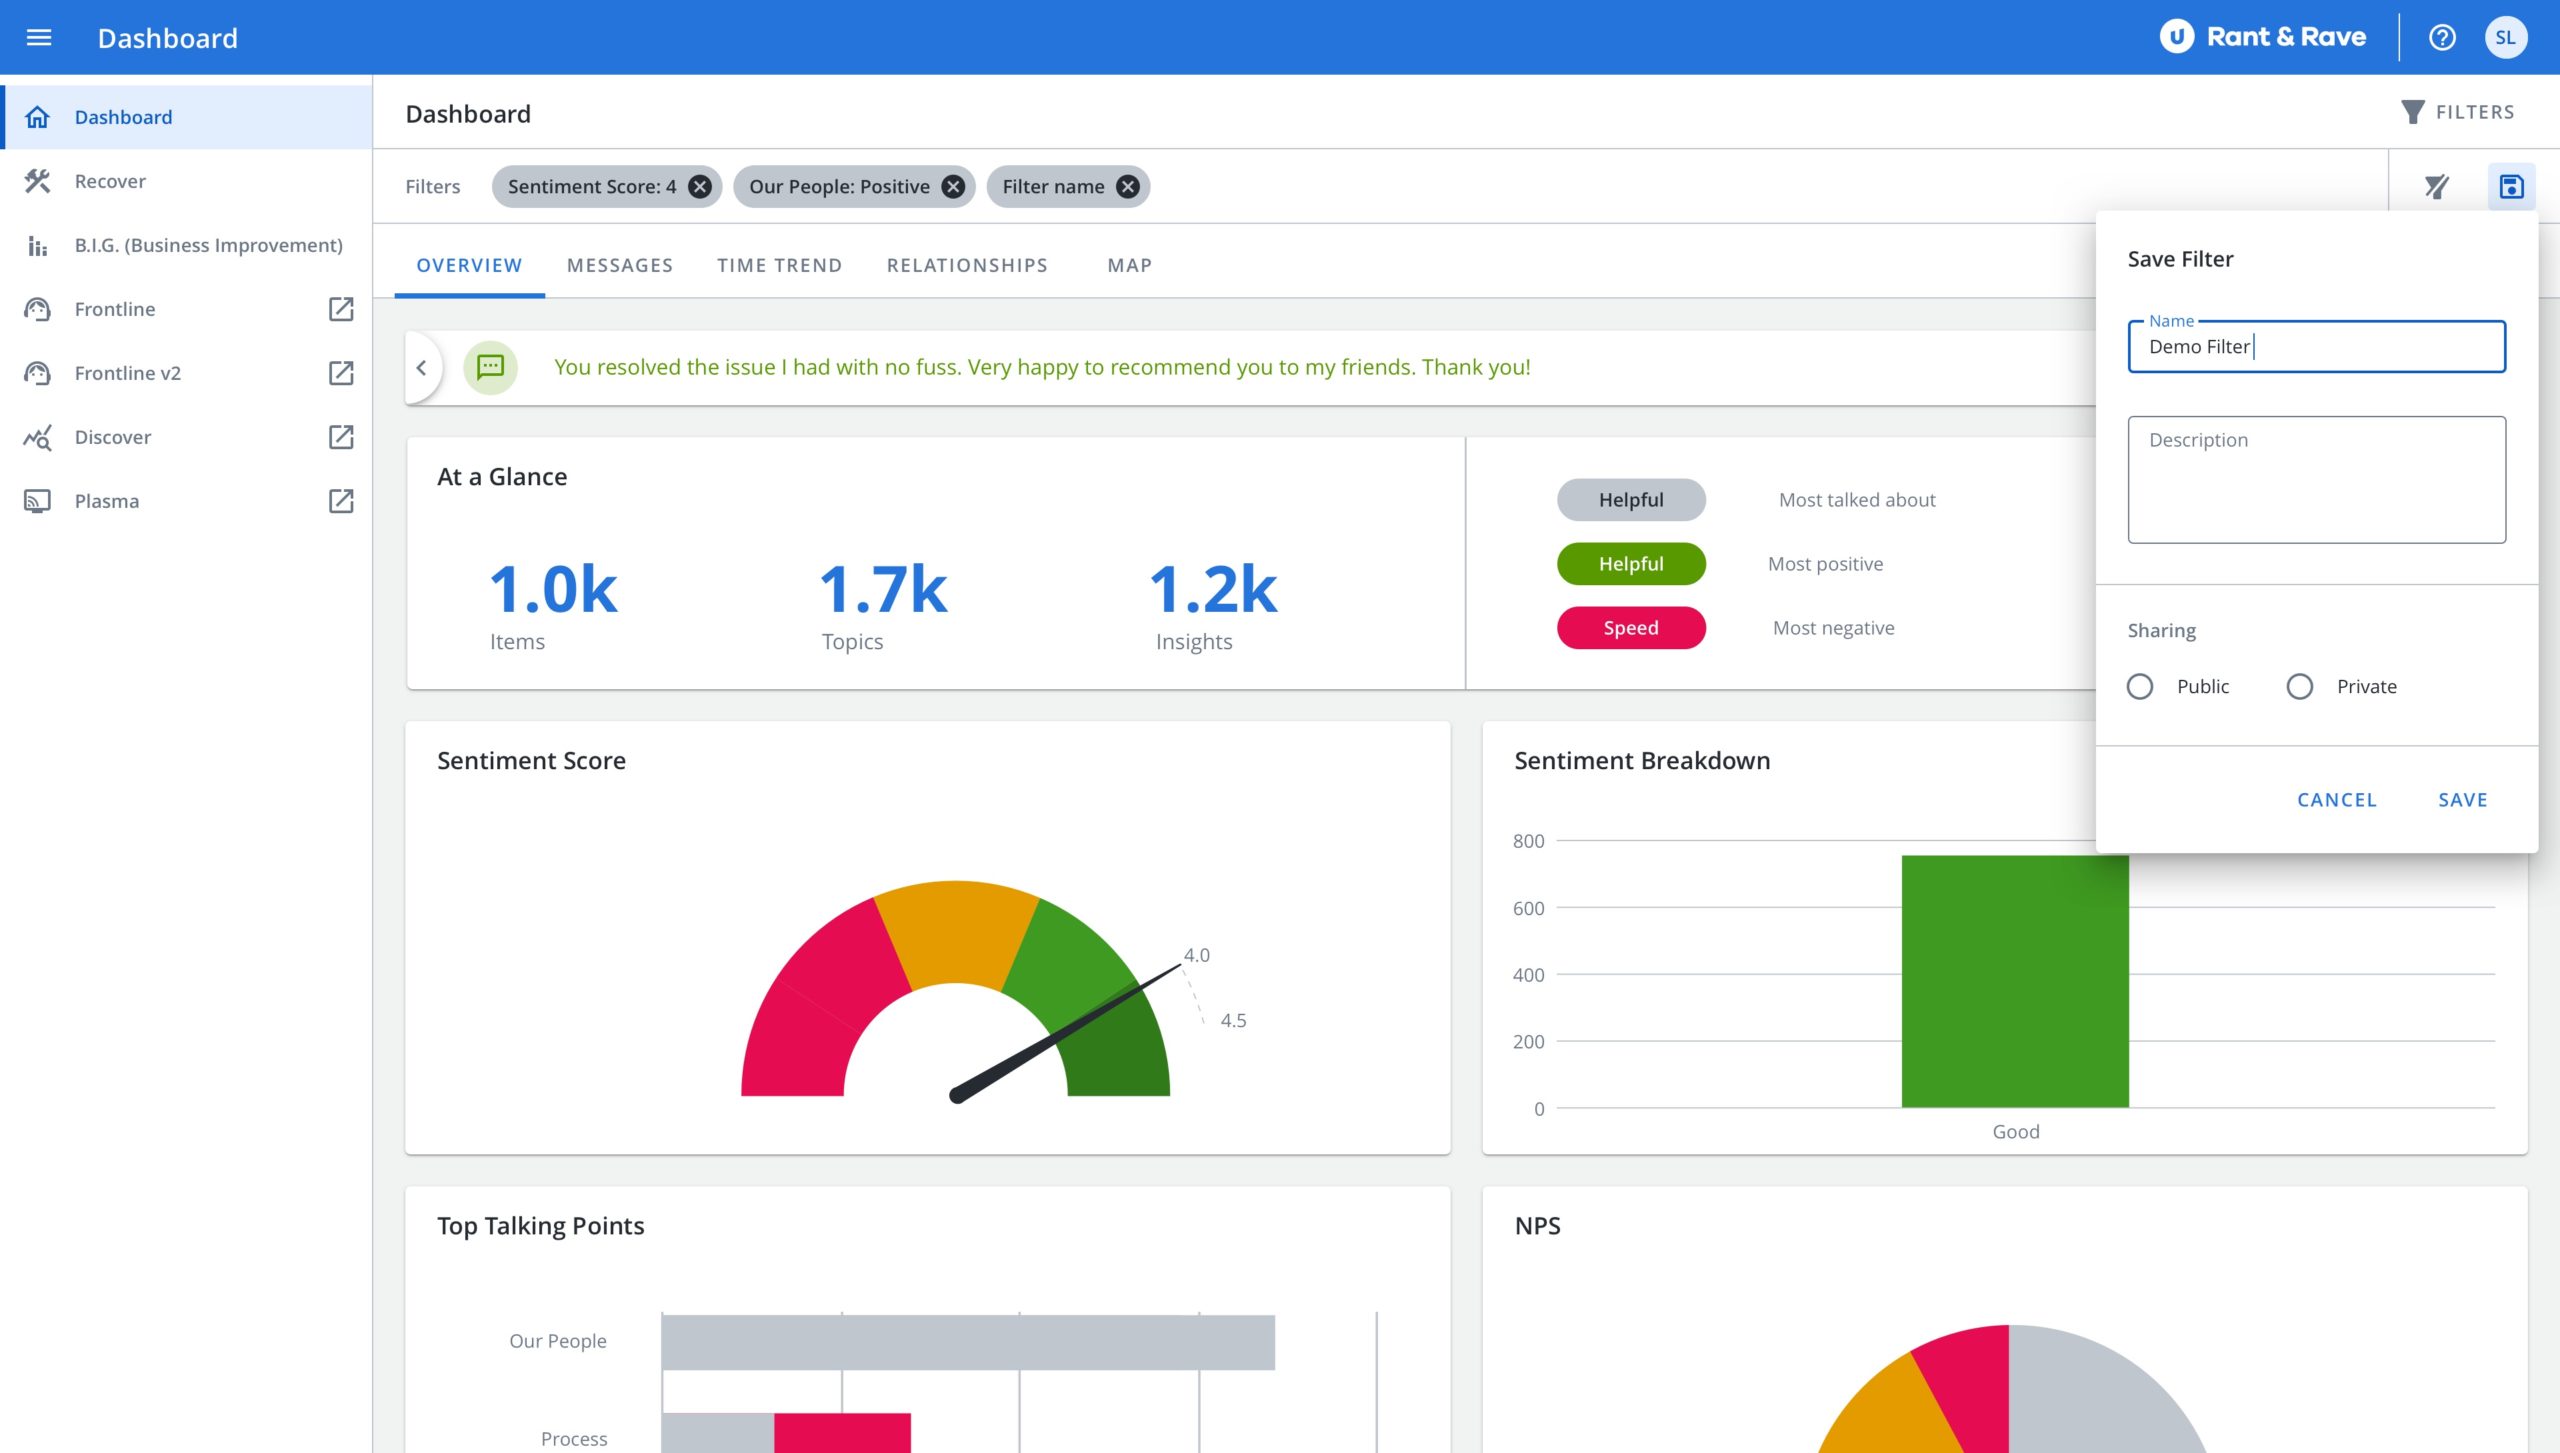The height and width of the screenshot is (1453, 2560).
Task: Click the save filter floppy disk icon
Action: pos(2511,186)
